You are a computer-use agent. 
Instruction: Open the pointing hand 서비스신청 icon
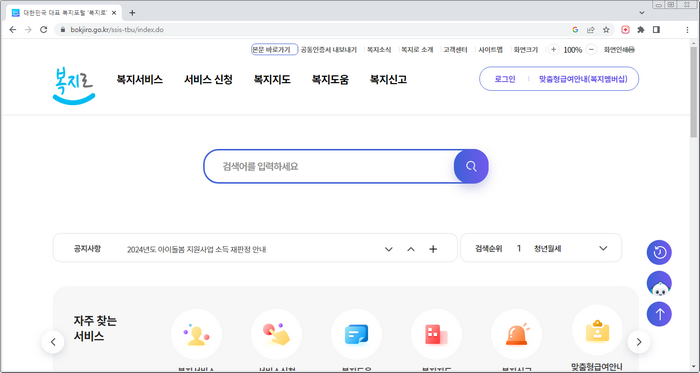coord(276,334)
